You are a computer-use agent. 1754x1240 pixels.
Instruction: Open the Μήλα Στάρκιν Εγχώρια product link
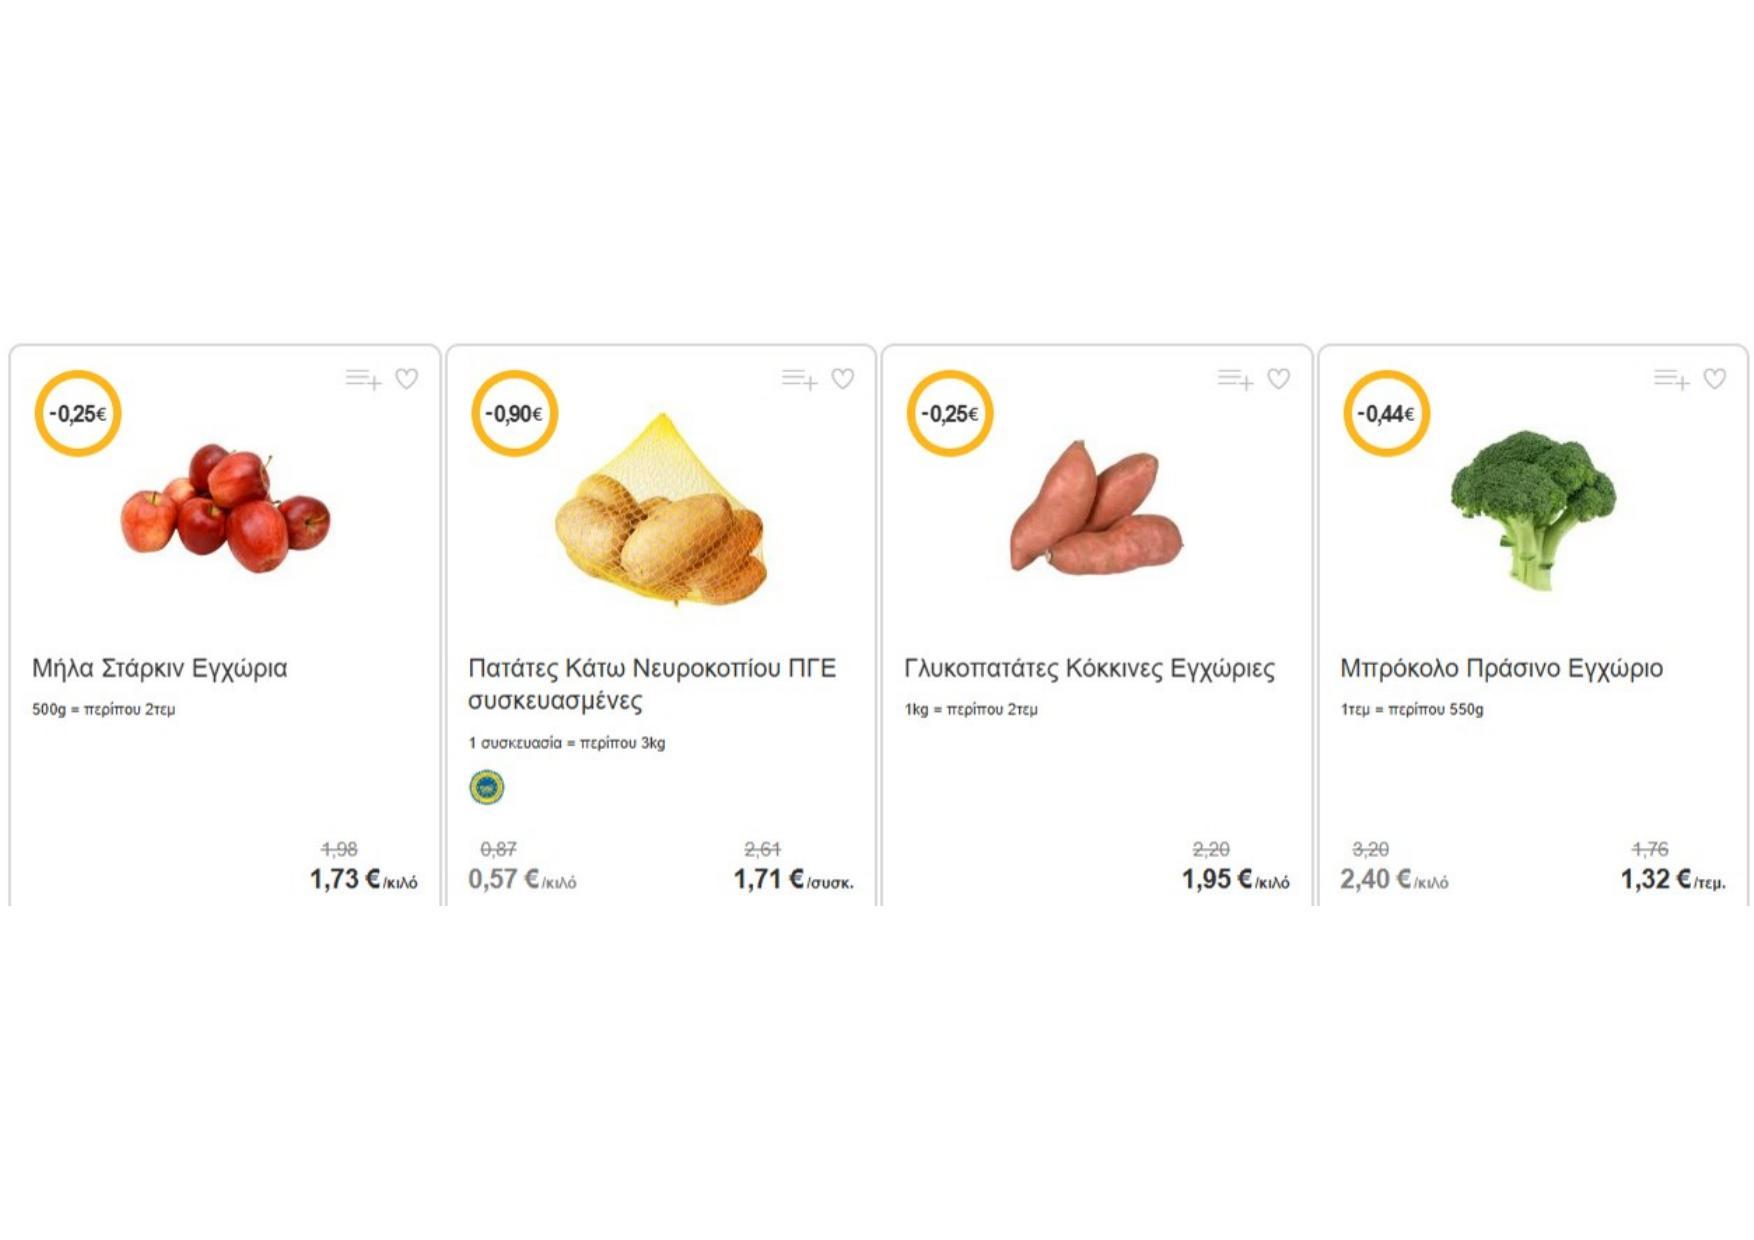160,668
